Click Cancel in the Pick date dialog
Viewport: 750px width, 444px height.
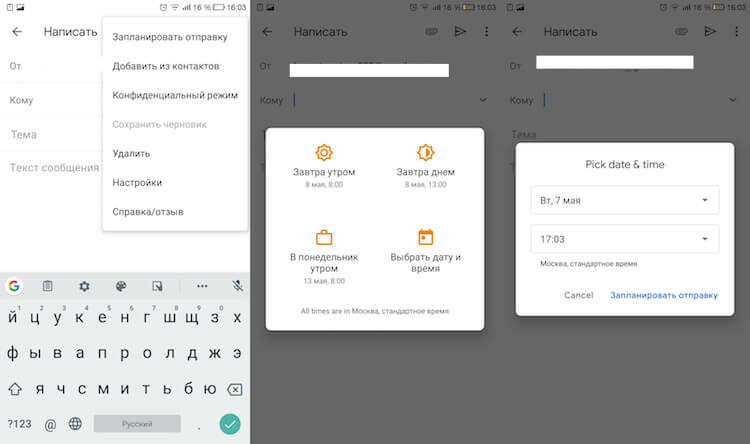pos(578,295)
